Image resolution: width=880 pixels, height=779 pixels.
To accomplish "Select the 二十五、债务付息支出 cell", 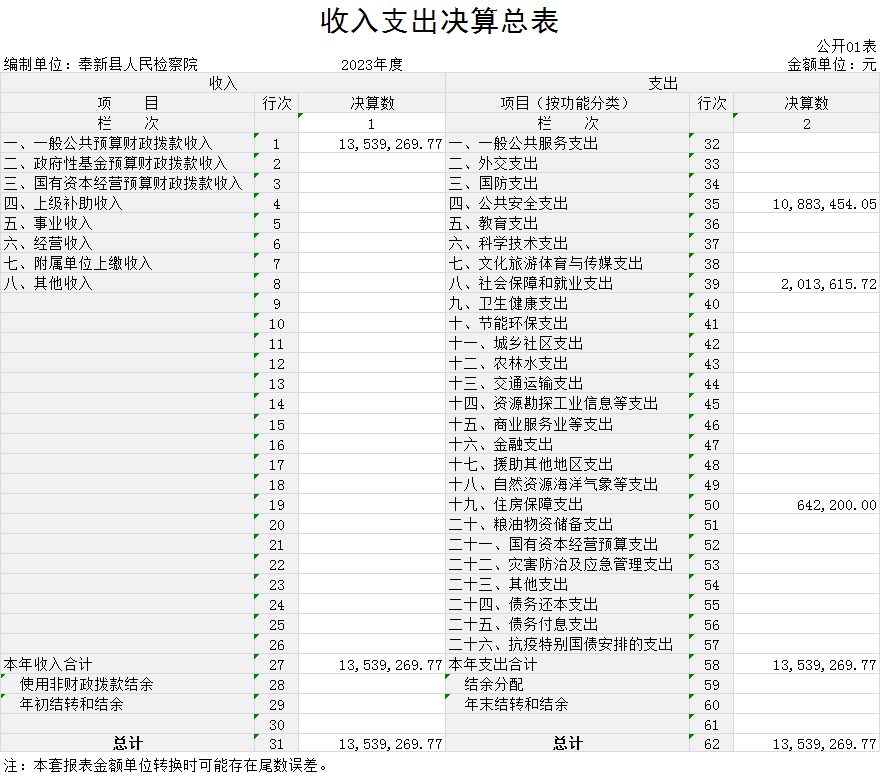I will tap(567, 625).
